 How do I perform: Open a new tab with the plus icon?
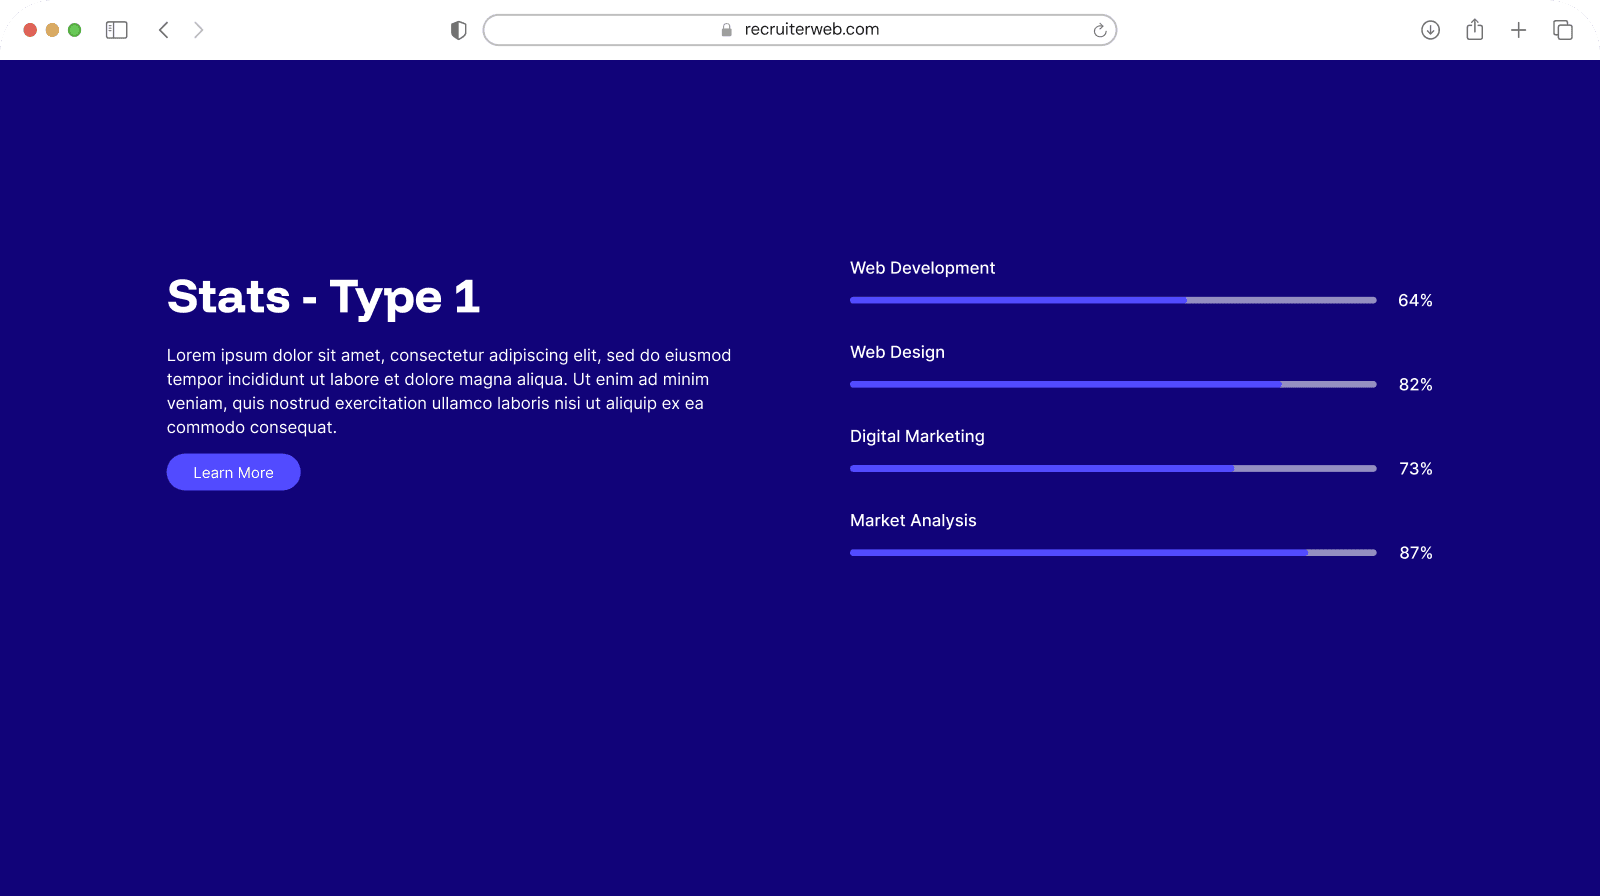point(1518,30)
